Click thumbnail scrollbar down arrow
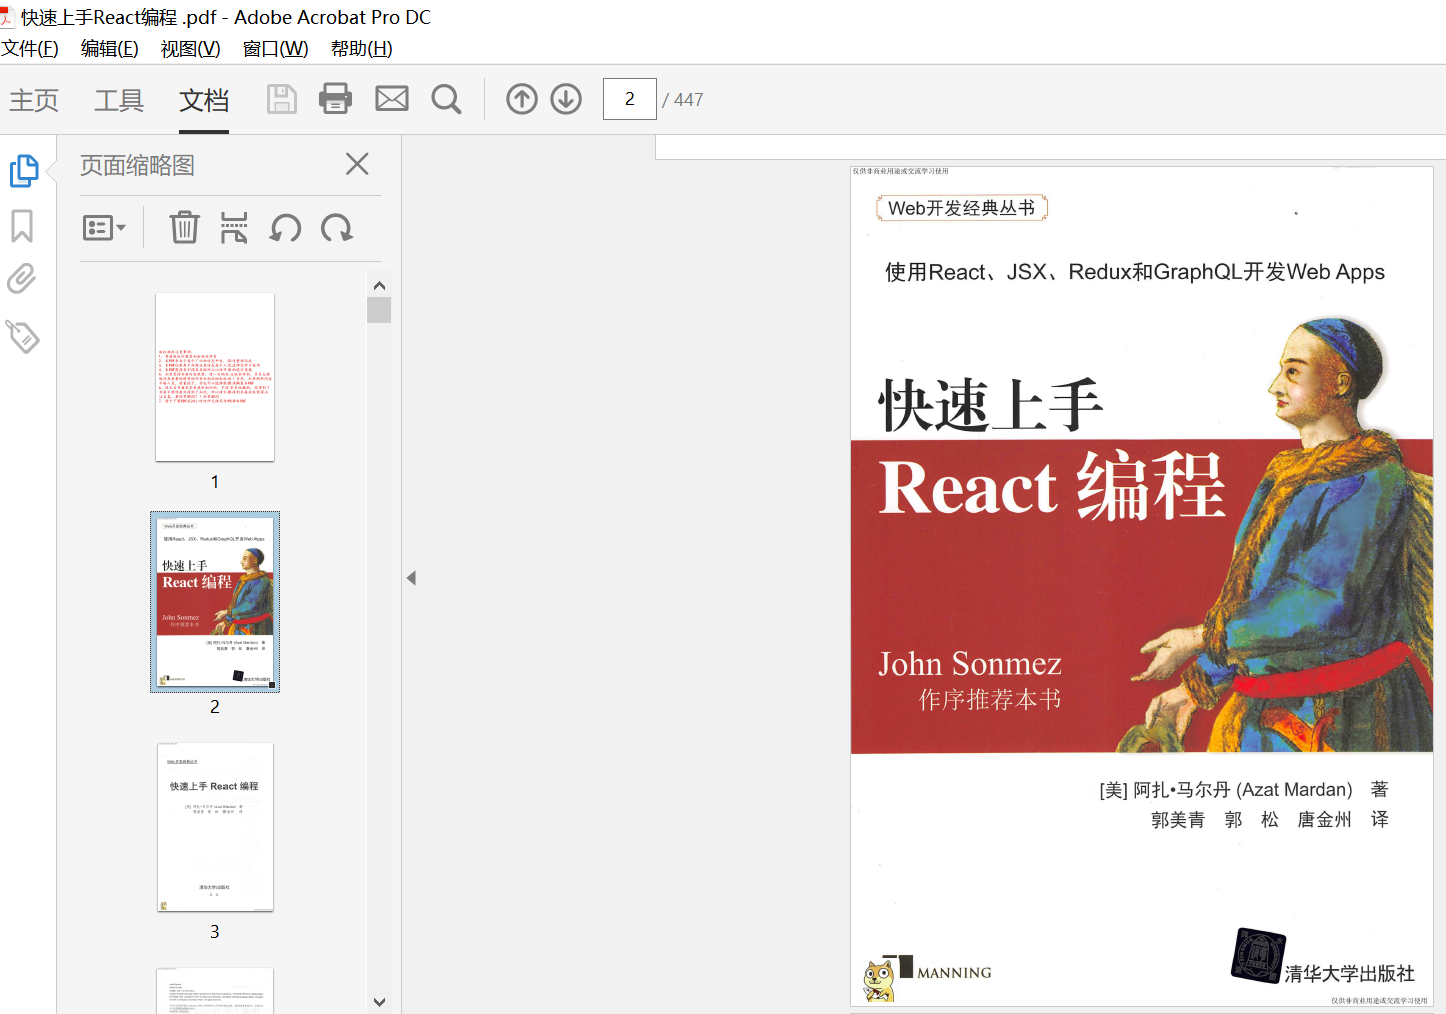 379,1001
